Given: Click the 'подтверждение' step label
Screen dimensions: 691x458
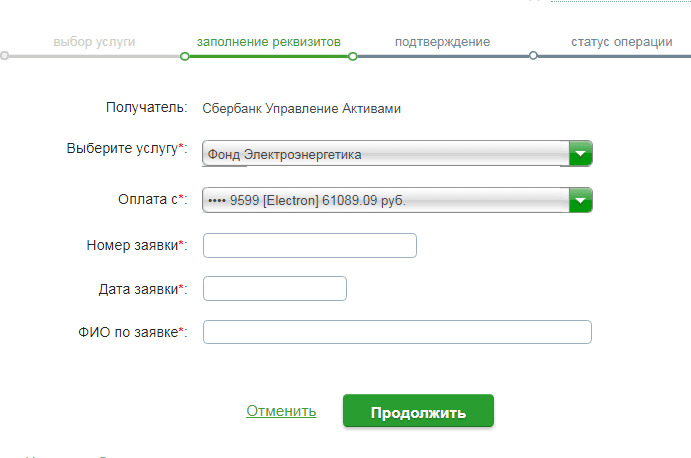Looking at the screenshot, I should click(442, 42).
